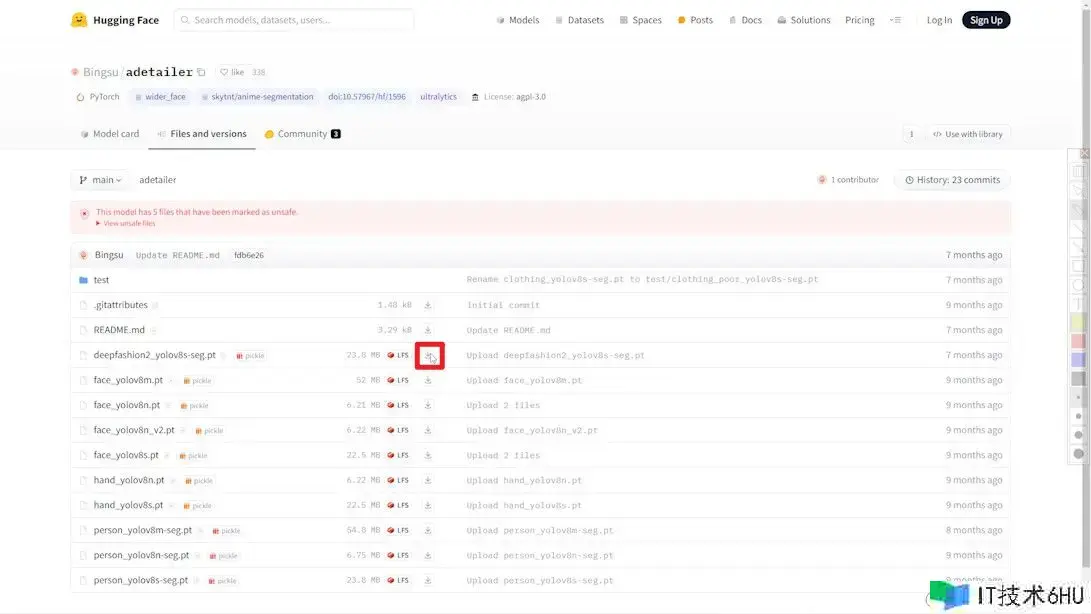Download person_yolov8n-seg.pt via its download icon
1091x614 pixels.
pos(428,556)
